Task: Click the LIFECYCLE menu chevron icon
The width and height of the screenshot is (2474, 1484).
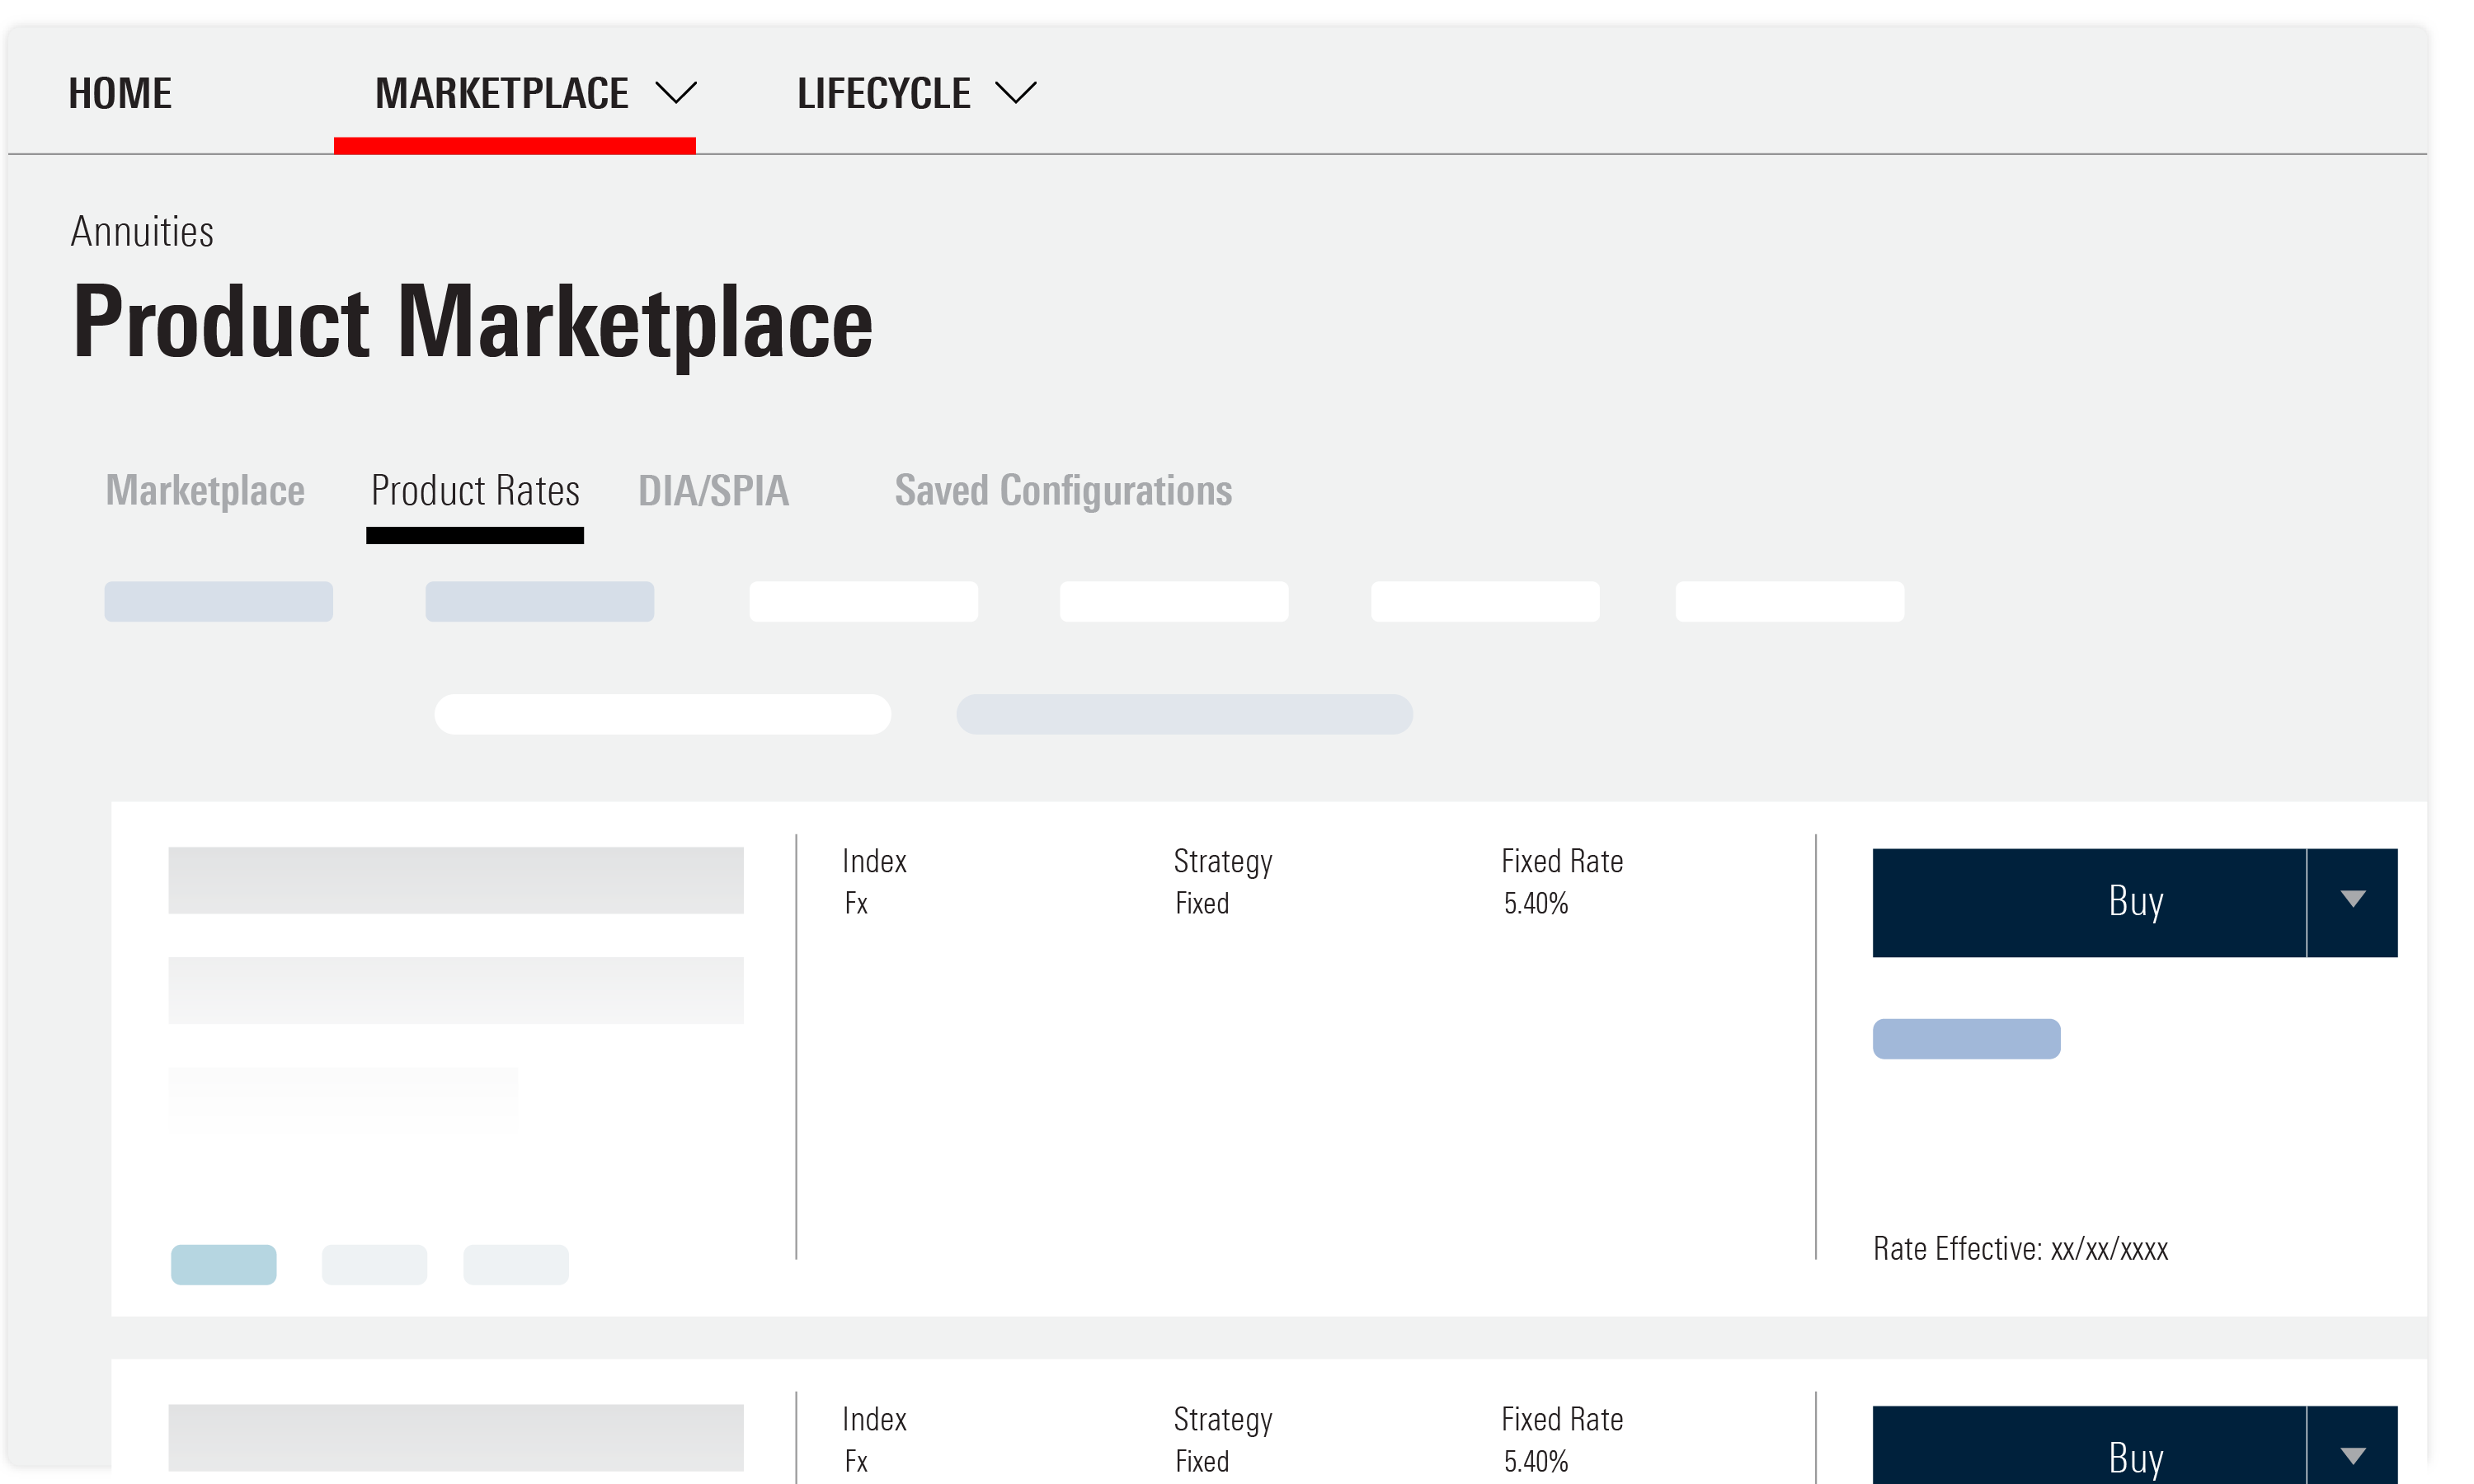Action: click(x=1016, y=93)
